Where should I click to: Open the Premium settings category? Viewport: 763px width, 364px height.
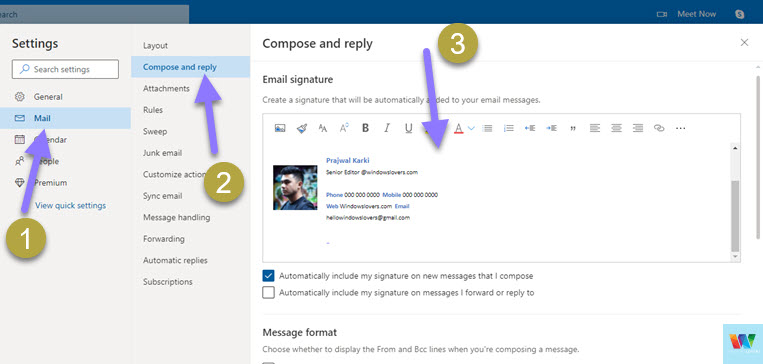[x=65, y=183]
